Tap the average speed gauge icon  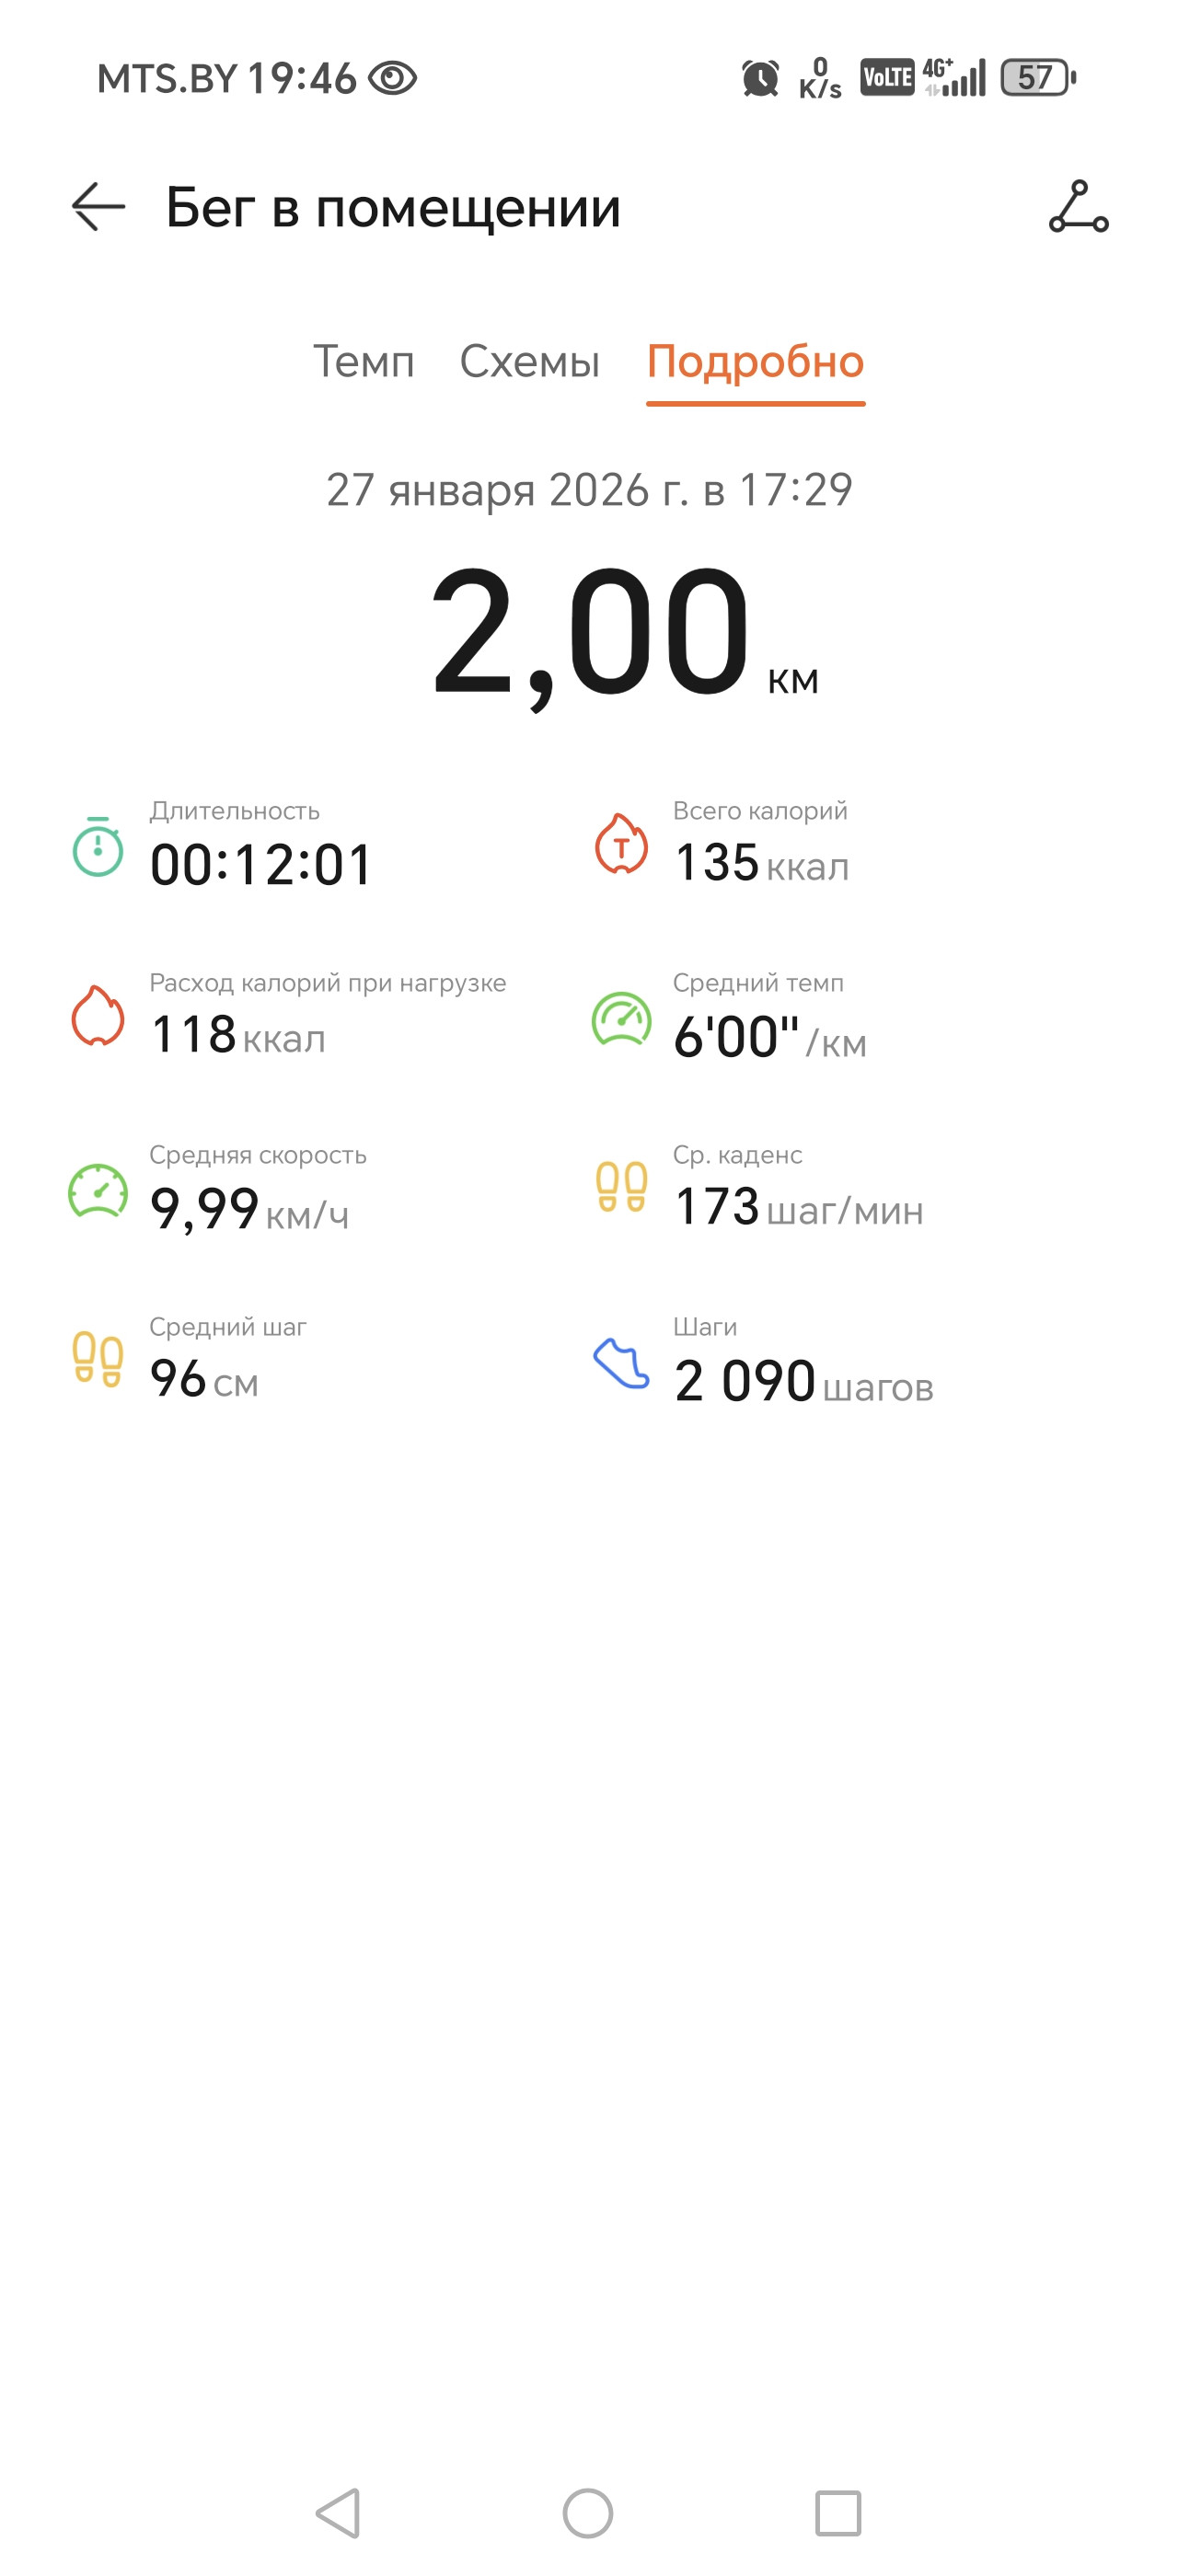click(x=98, y=1190)
